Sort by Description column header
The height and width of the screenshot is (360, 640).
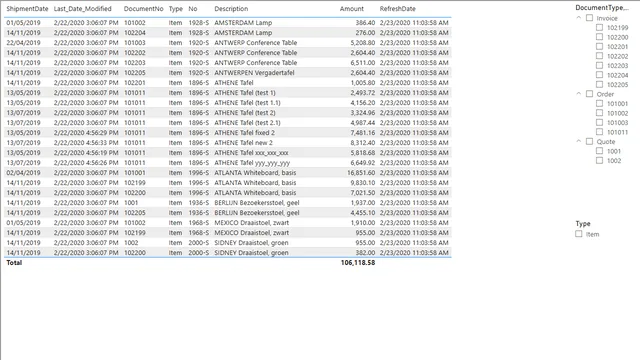click(x=231, y=9)
